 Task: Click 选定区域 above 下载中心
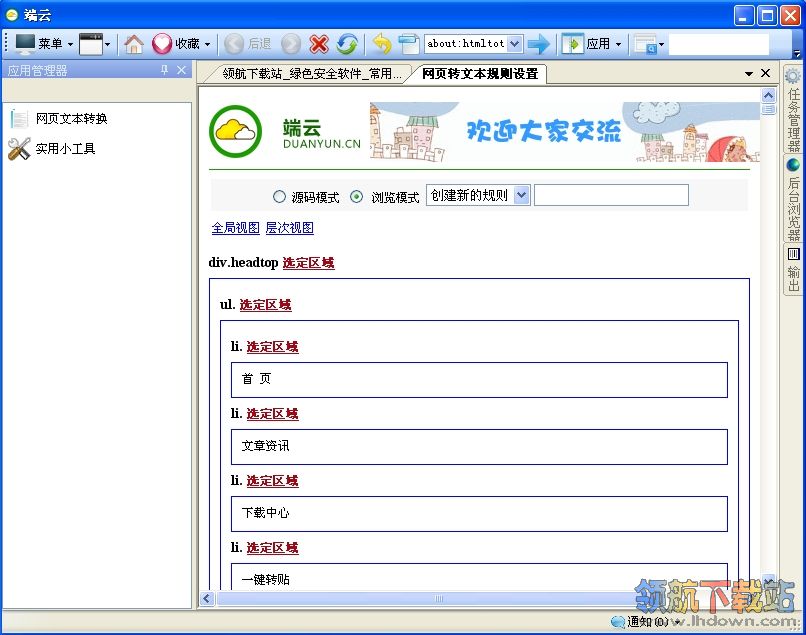(x=272, y=481)
